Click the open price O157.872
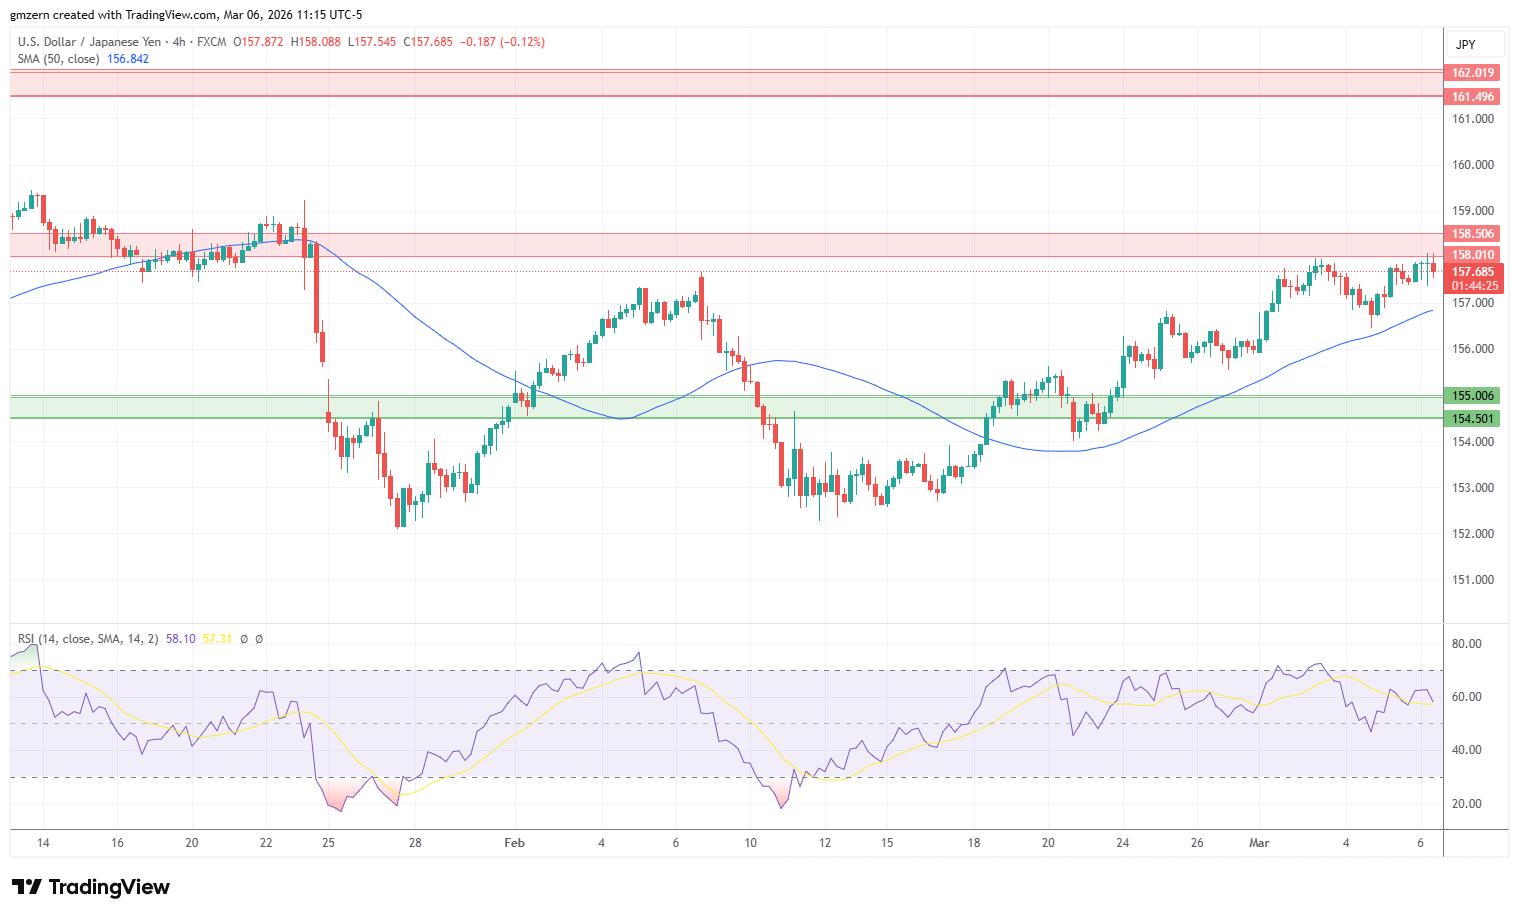Viewport: 1519px width, 917px height. (x=258, y=42)
